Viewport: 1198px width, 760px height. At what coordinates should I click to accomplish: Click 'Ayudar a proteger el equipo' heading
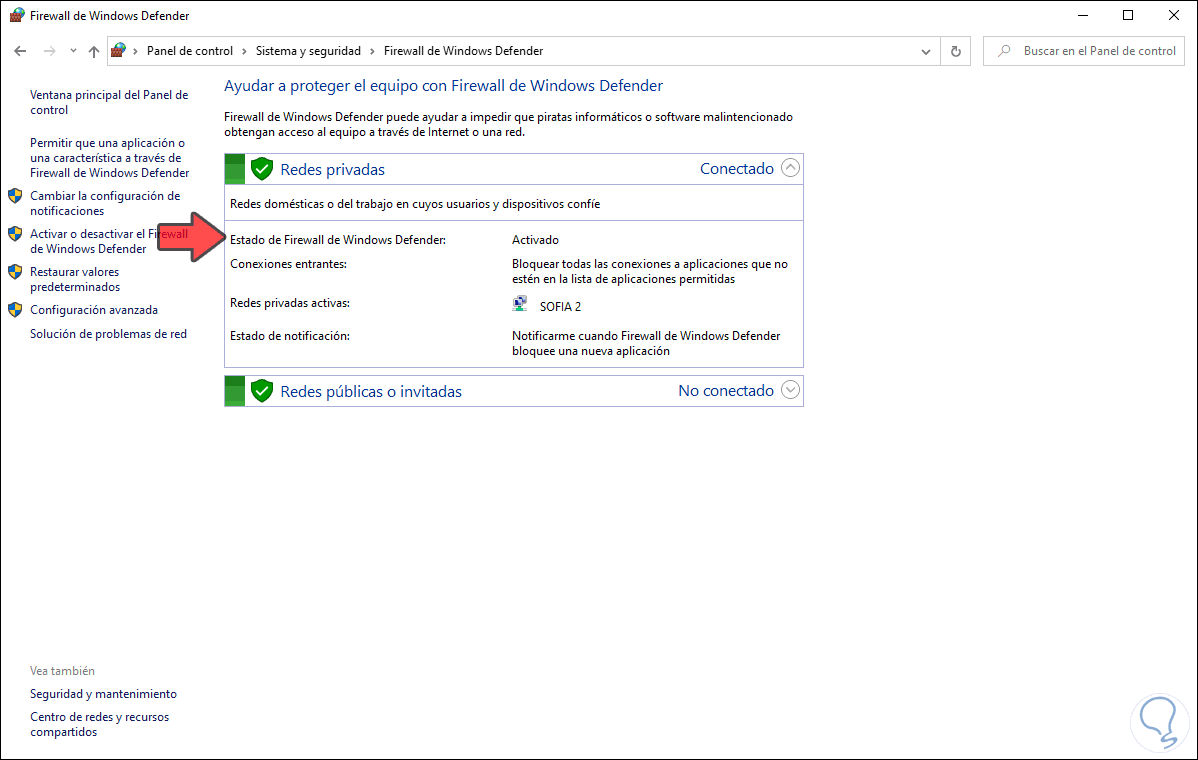(x=443, y=86)
